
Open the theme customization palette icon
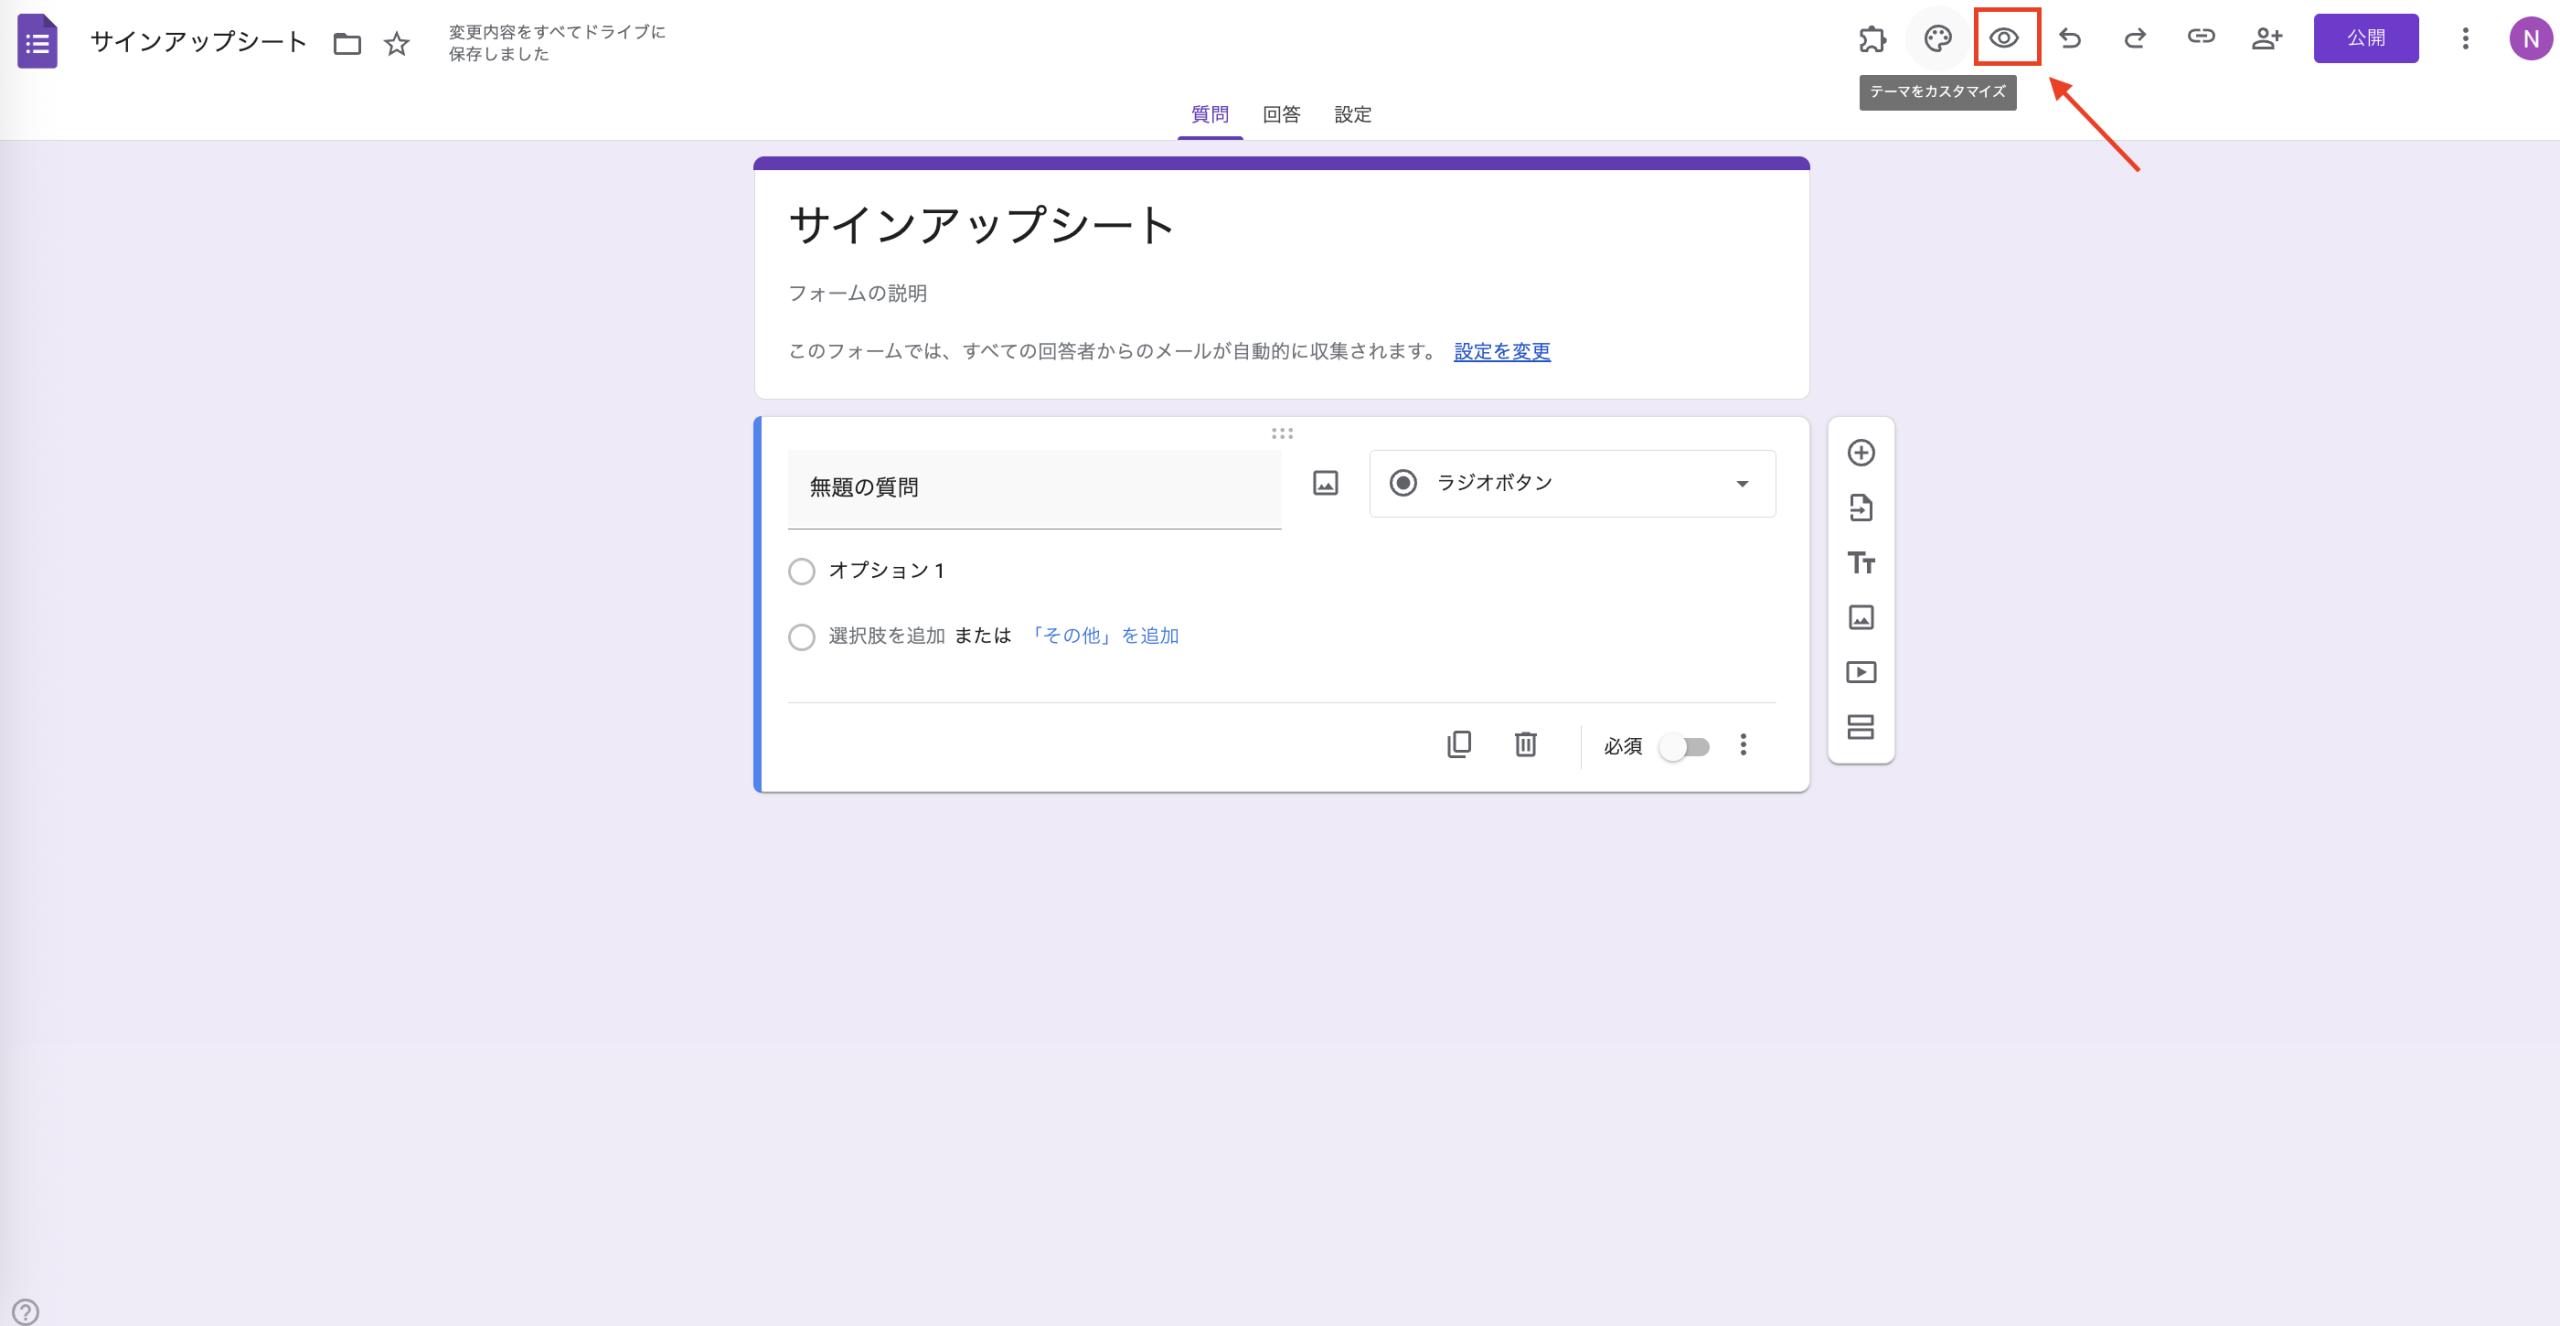[x=1938, y=38]
